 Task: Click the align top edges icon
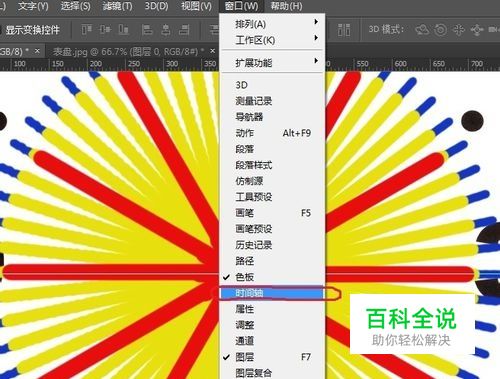87,30
